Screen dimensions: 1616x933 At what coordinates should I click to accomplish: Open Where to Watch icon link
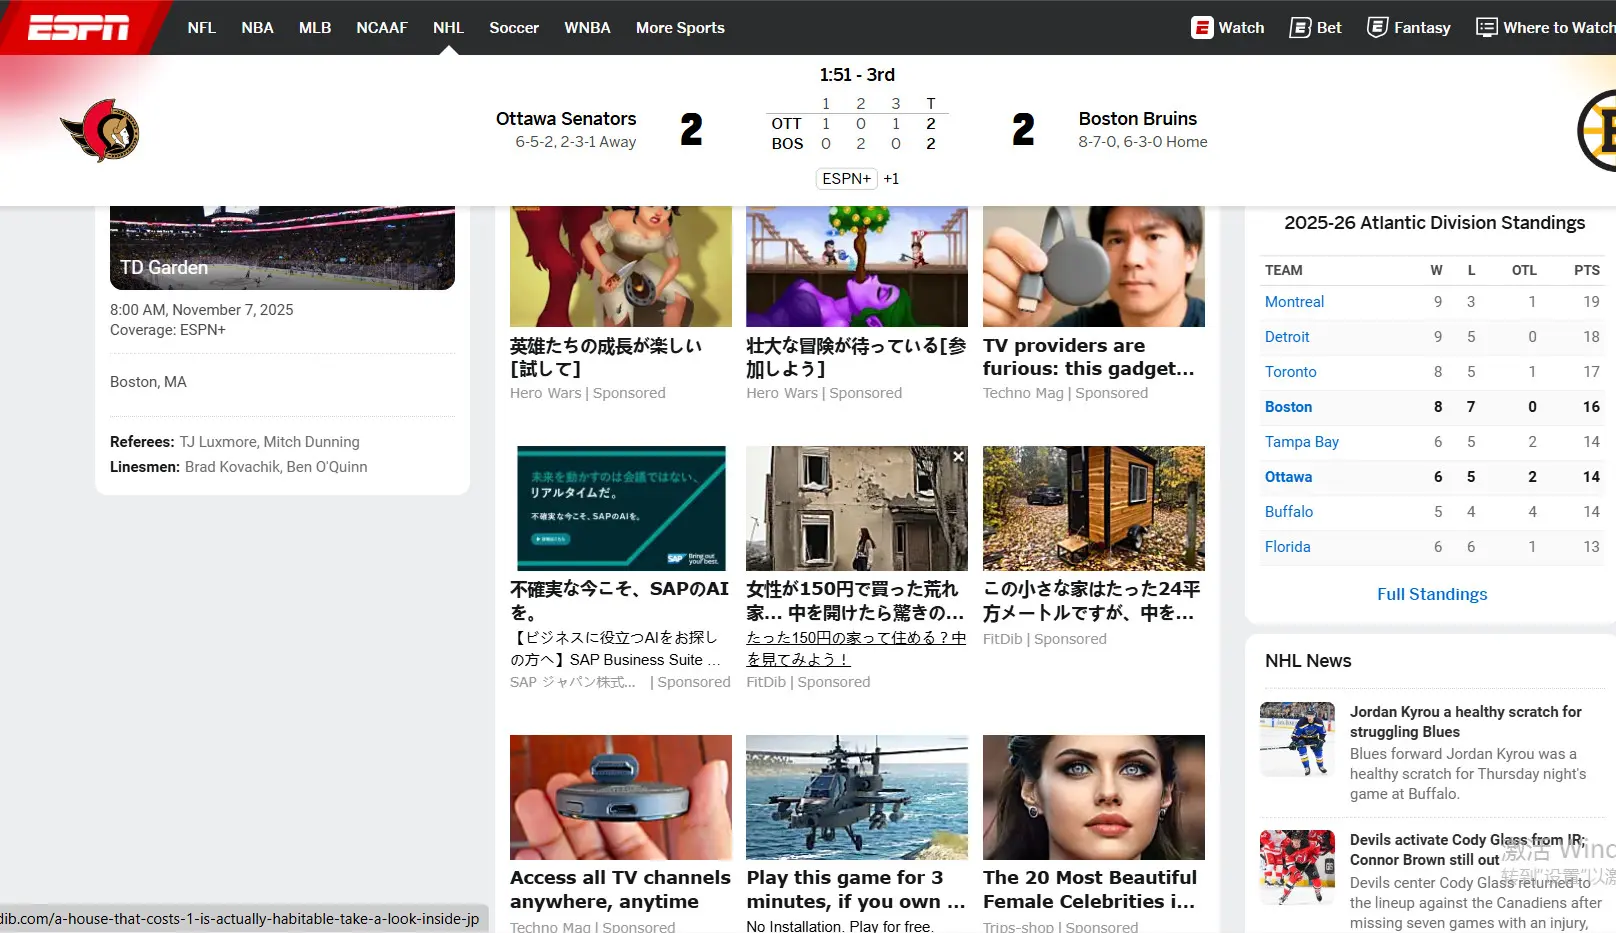pos(1486,28)
